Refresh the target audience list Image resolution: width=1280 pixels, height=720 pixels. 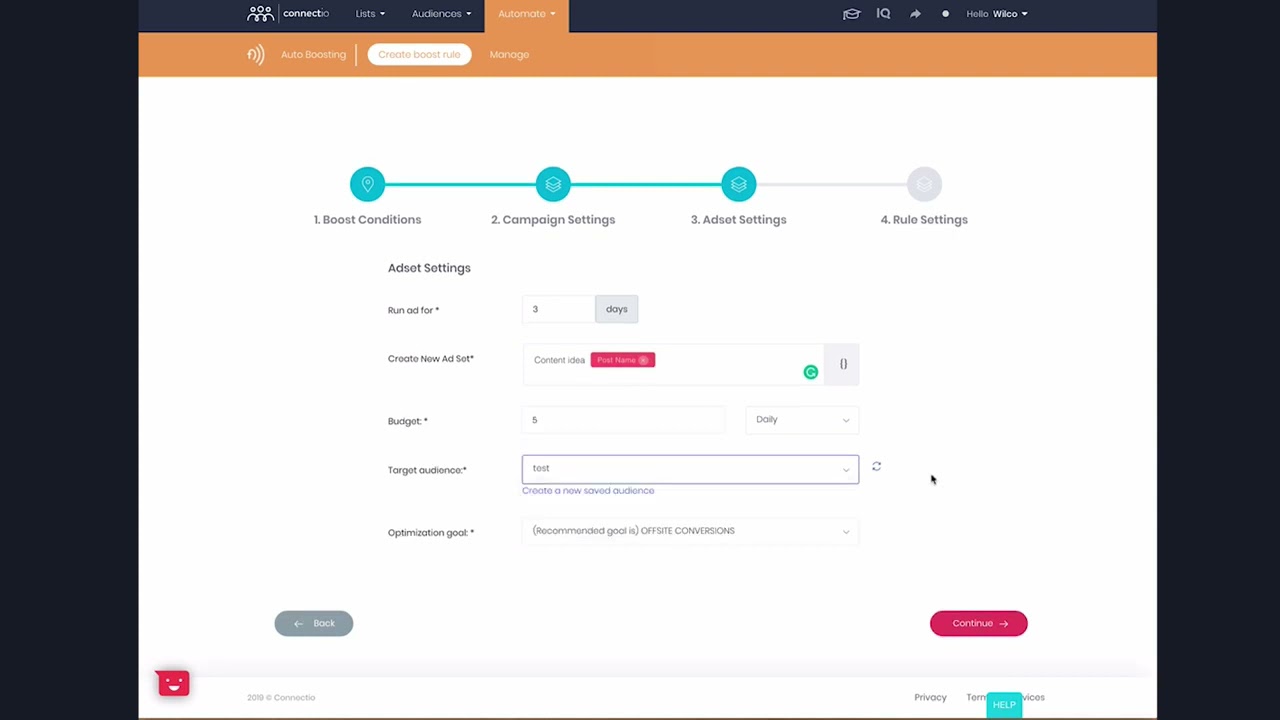point(876,467)
